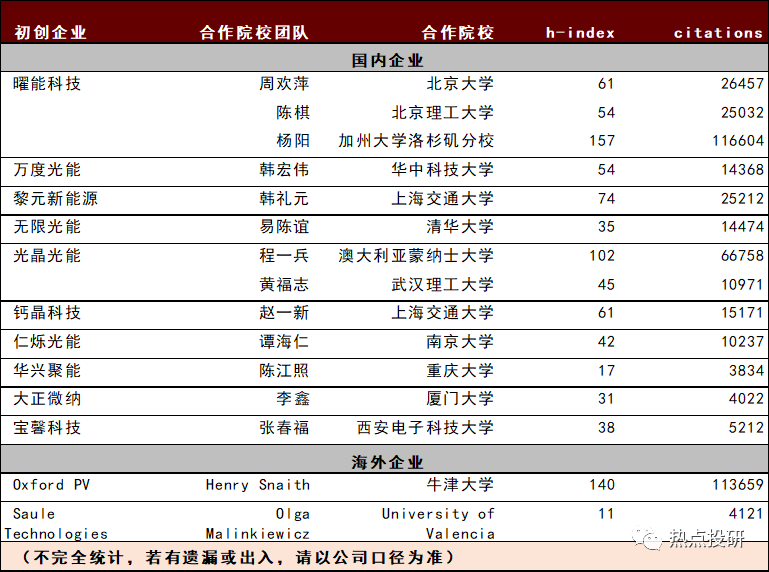Select the school cell 华中科技大学

pos(442,169)
